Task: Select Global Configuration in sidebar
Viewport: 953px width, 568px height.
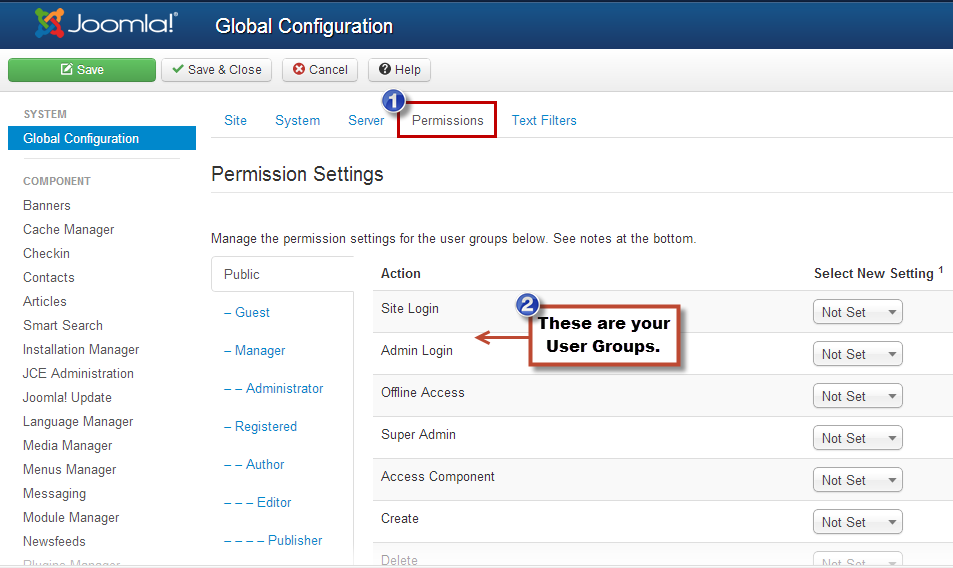Action: (102, 138)
